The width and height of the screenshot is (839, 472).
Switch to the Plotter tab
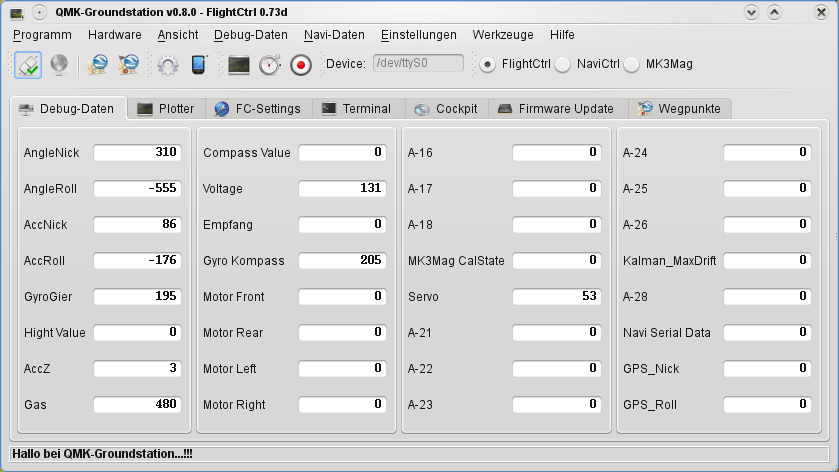166,108
